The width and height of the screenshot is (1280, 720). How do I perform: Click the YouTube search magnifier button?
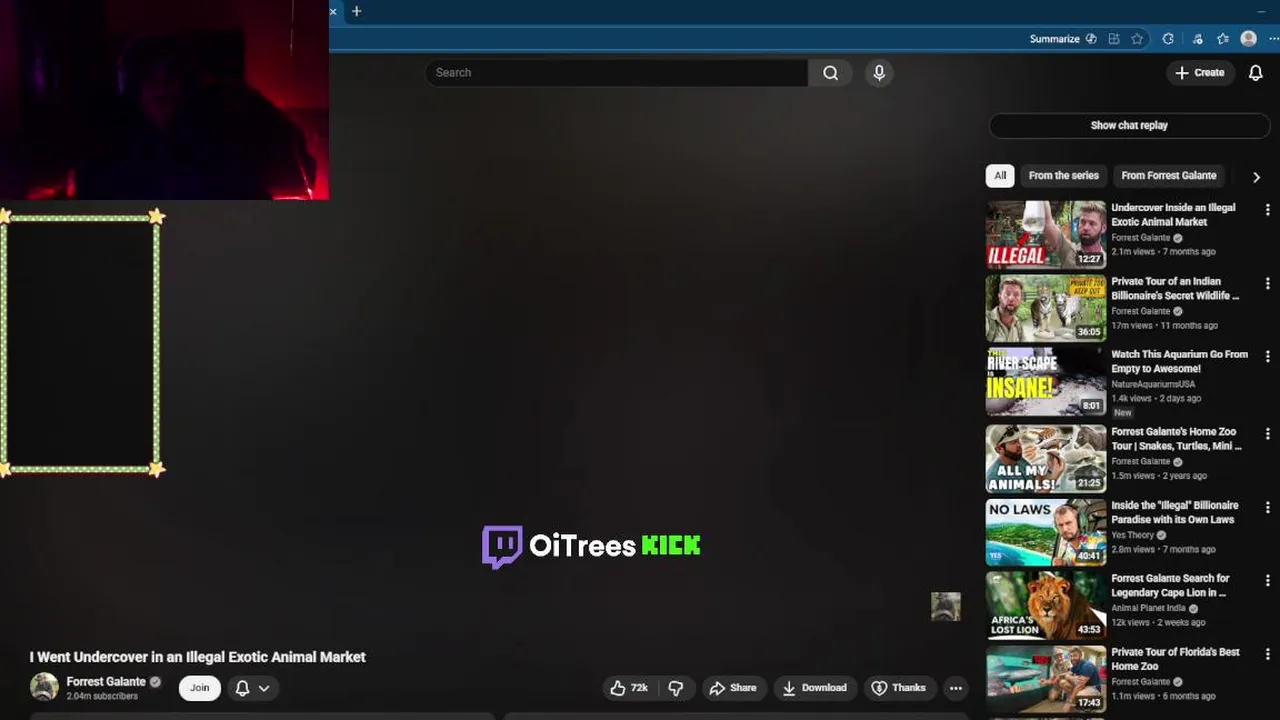pyautogui.click(x=830, y=73)
